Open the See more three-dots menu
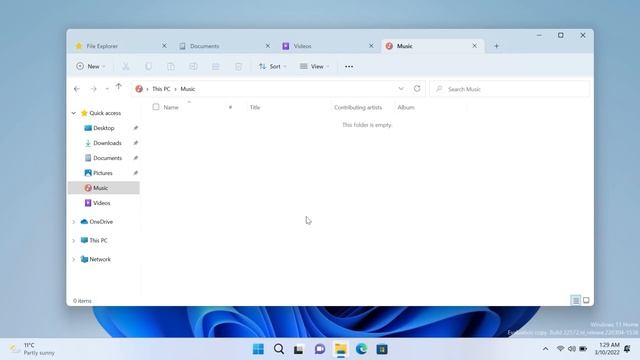This screenshot has height=360, width=640. pyautogui.click(x=349, y=67)
